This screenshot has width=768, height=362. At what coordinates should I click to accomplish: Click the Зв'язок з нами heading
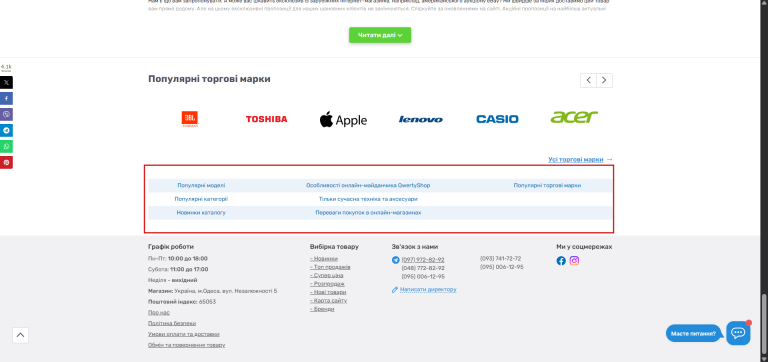pyautogui.click(x=415, y=247)
